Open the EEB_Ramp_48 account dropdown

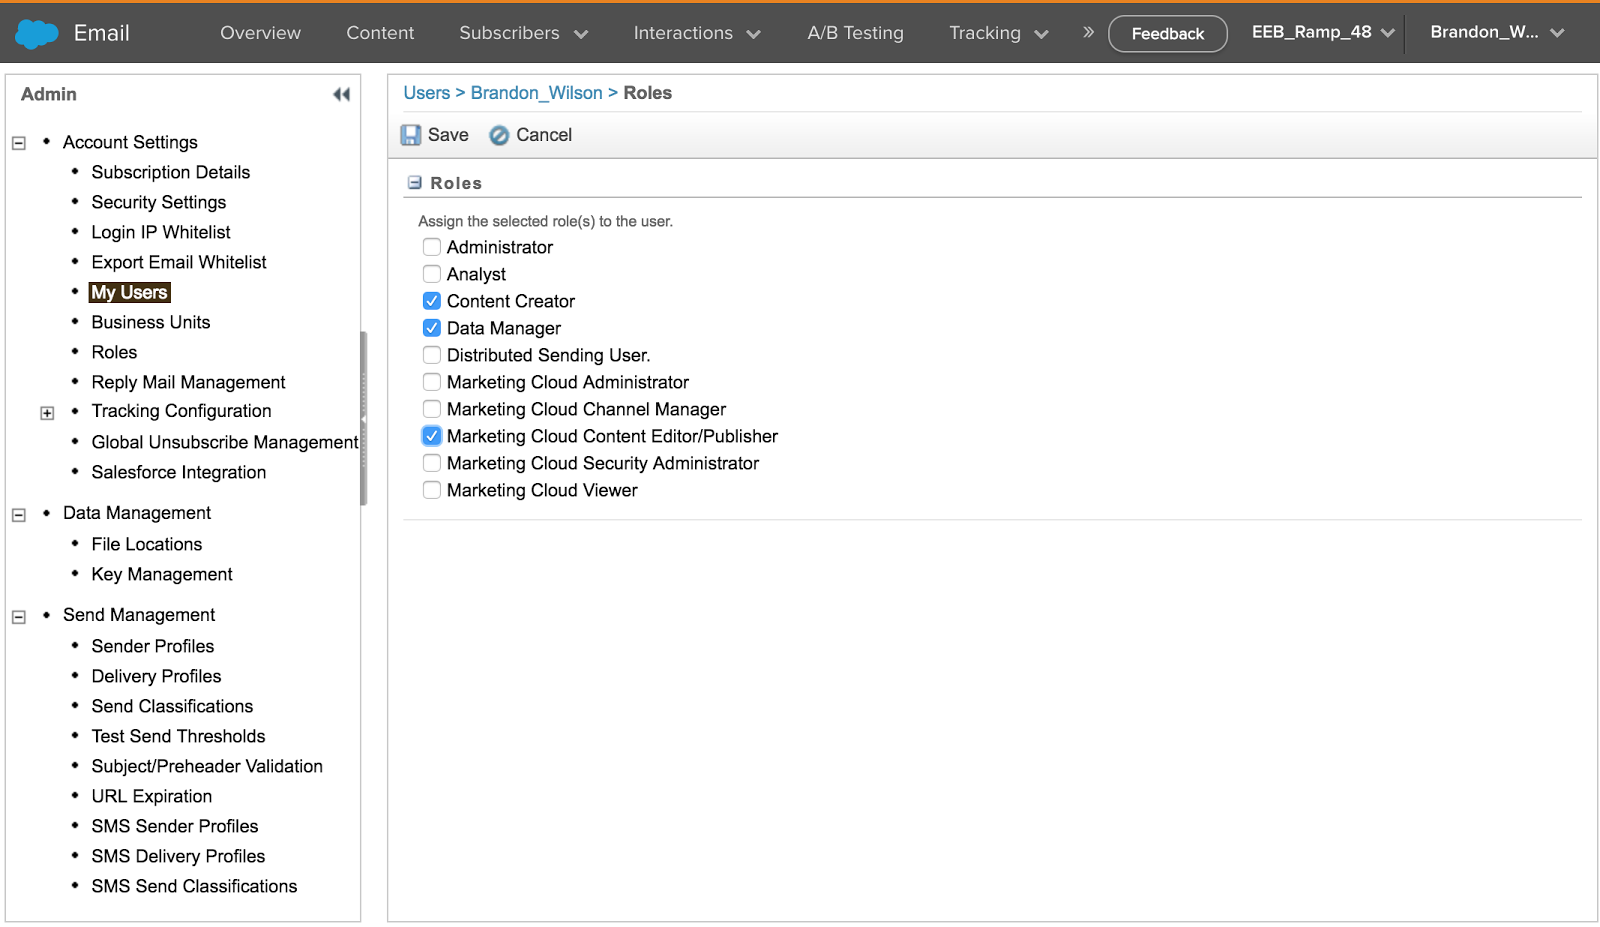[x=1323, y=32]
